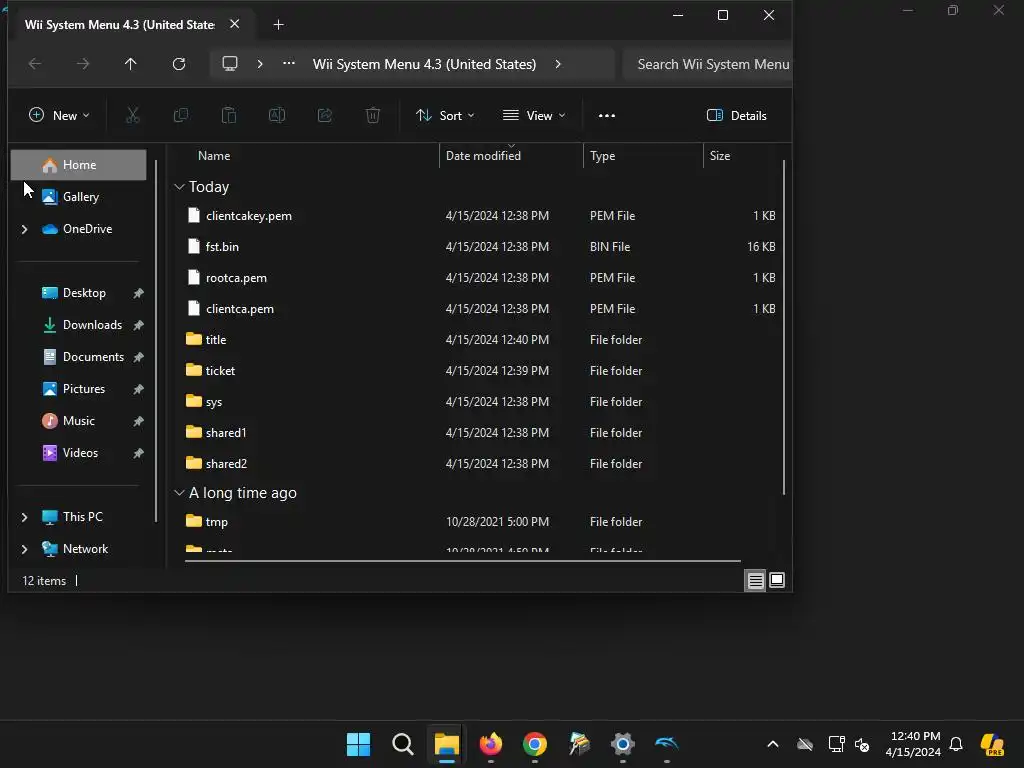The height and width of the screenshot is (768, 1024).
Task: Select Home in the navigation pane
Action: click(78, 165)
